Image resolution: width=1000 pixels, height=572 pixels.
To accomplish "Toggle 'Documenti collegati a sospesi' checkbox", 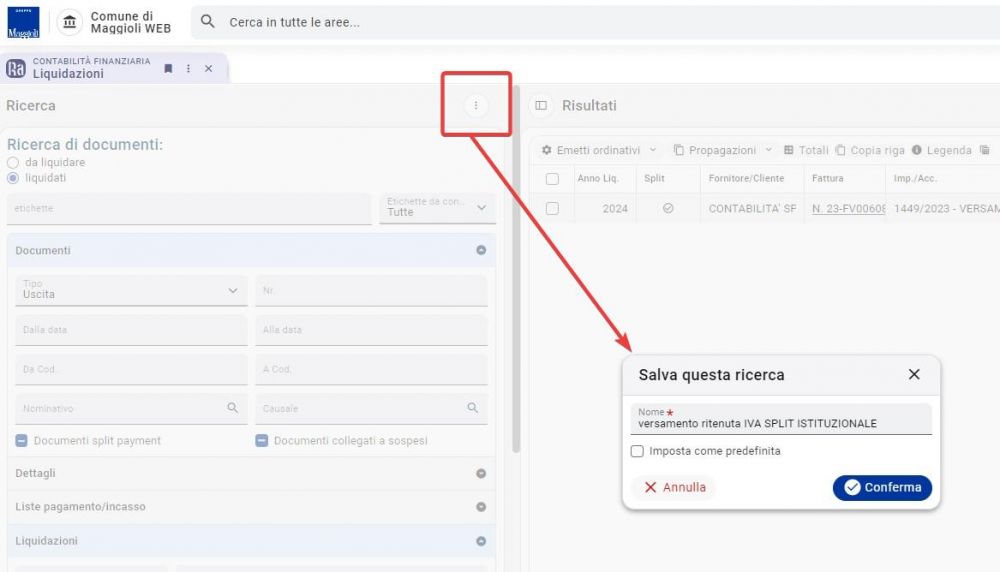I will [261, 441].
